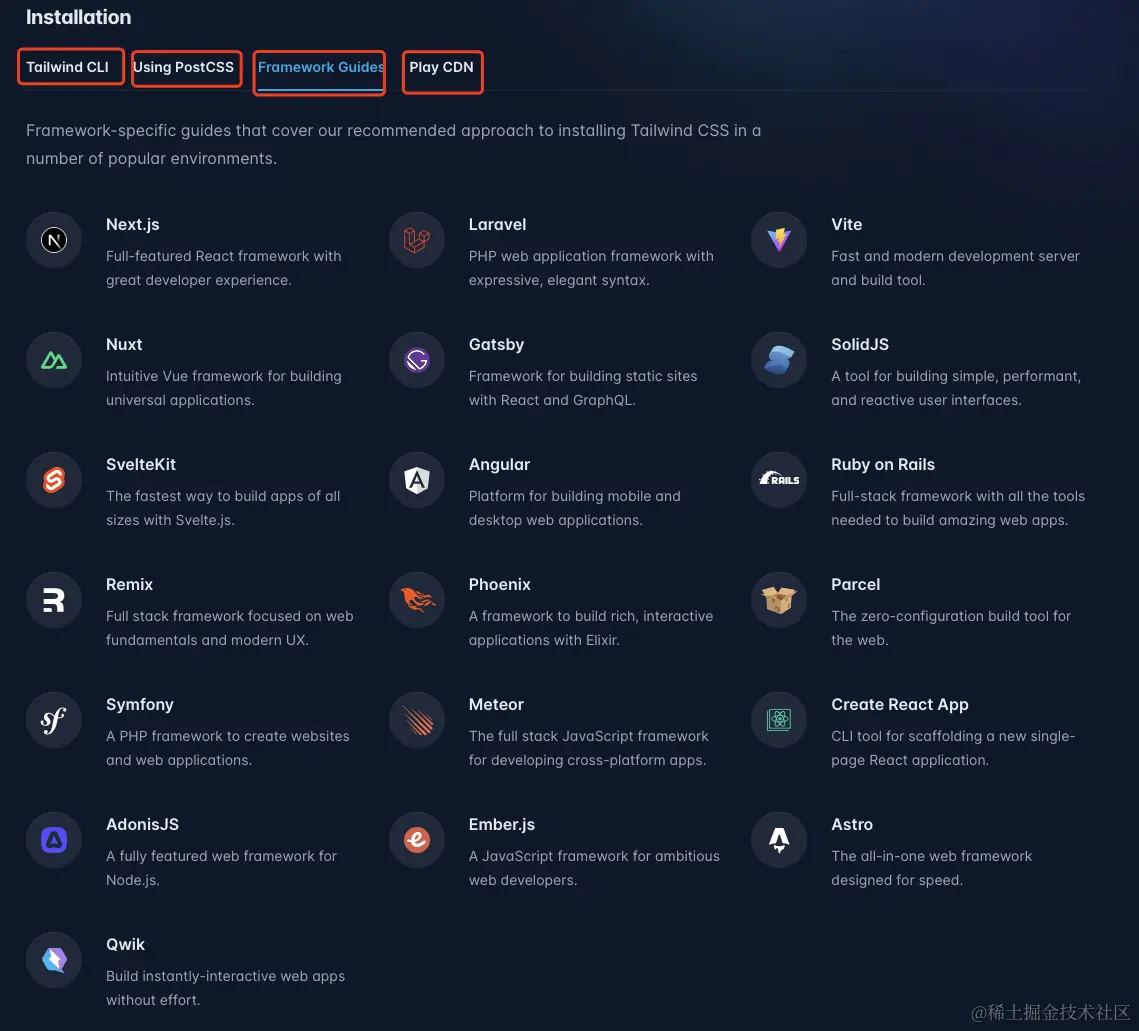Open the Play CDN tab
1139x1031 pixels.
tap(441, 67)
